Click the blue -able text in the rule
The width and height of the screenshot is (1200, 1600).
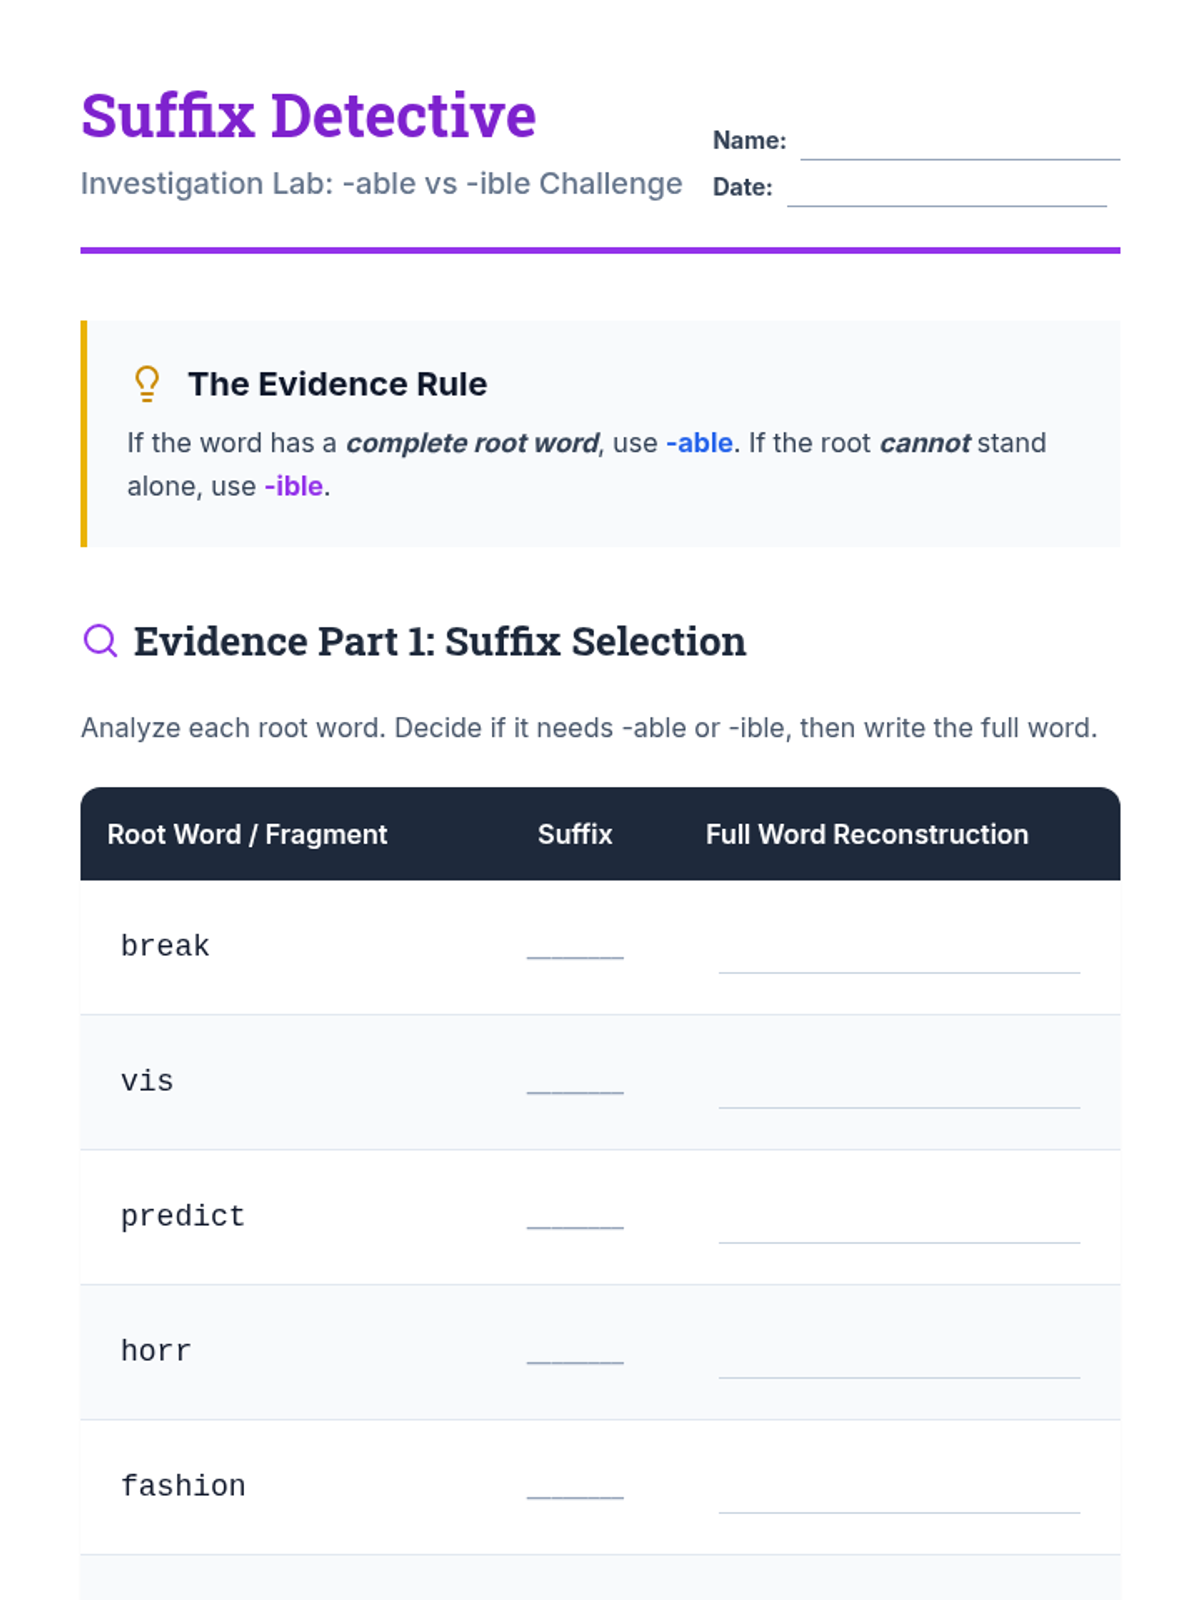tap(699, 443)
